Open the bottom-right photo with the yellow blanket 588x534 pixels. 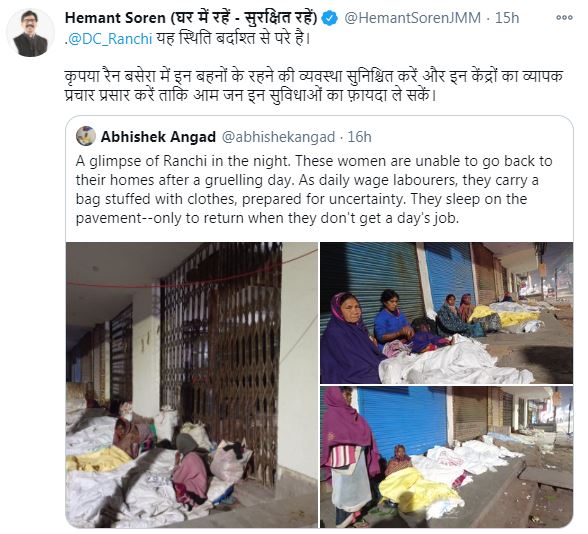446,457
